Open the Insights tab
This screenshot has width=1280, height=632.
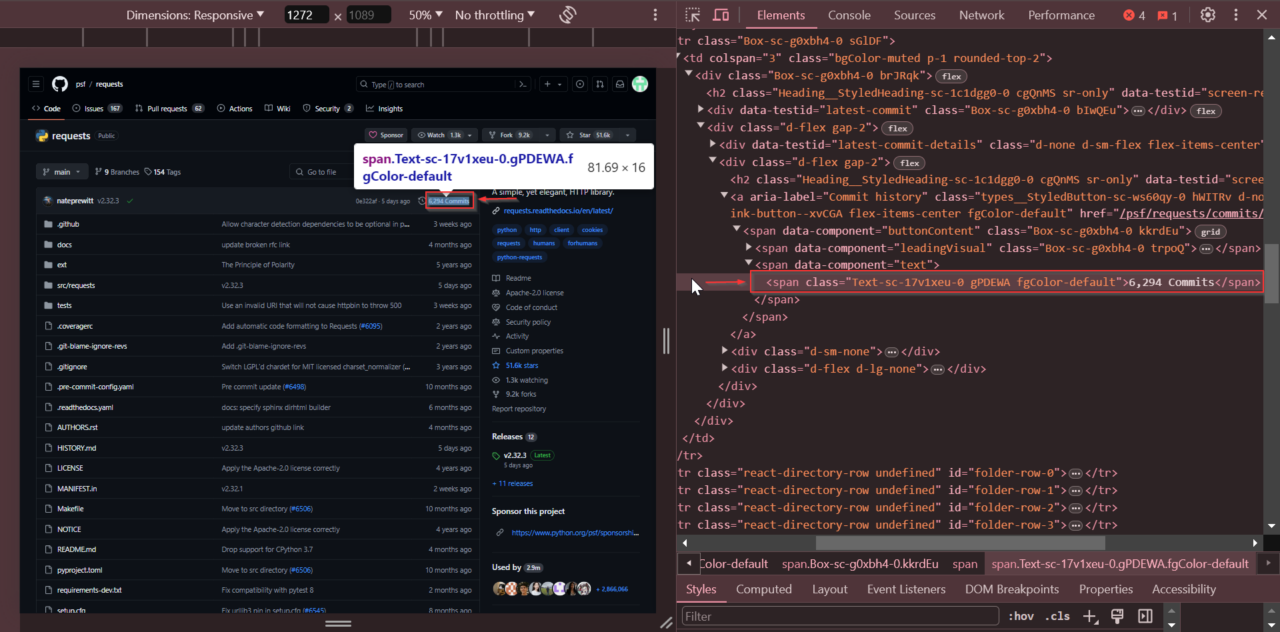[x=385, y=108]
